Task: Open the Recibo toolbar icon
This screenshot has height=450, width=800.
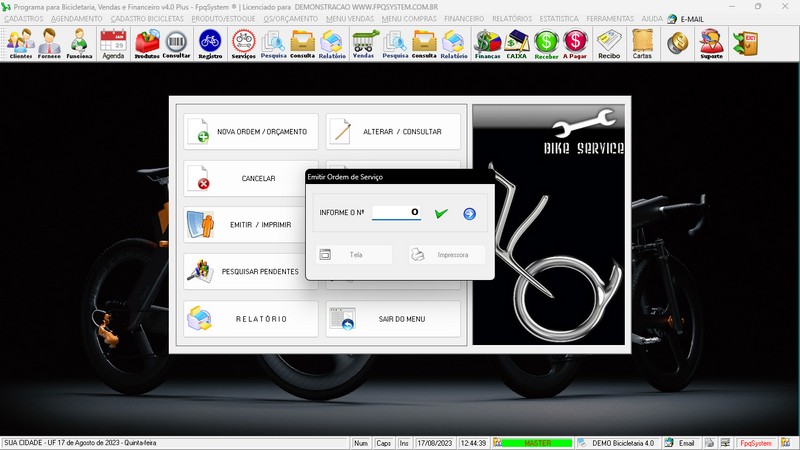Action: [609, 44]
